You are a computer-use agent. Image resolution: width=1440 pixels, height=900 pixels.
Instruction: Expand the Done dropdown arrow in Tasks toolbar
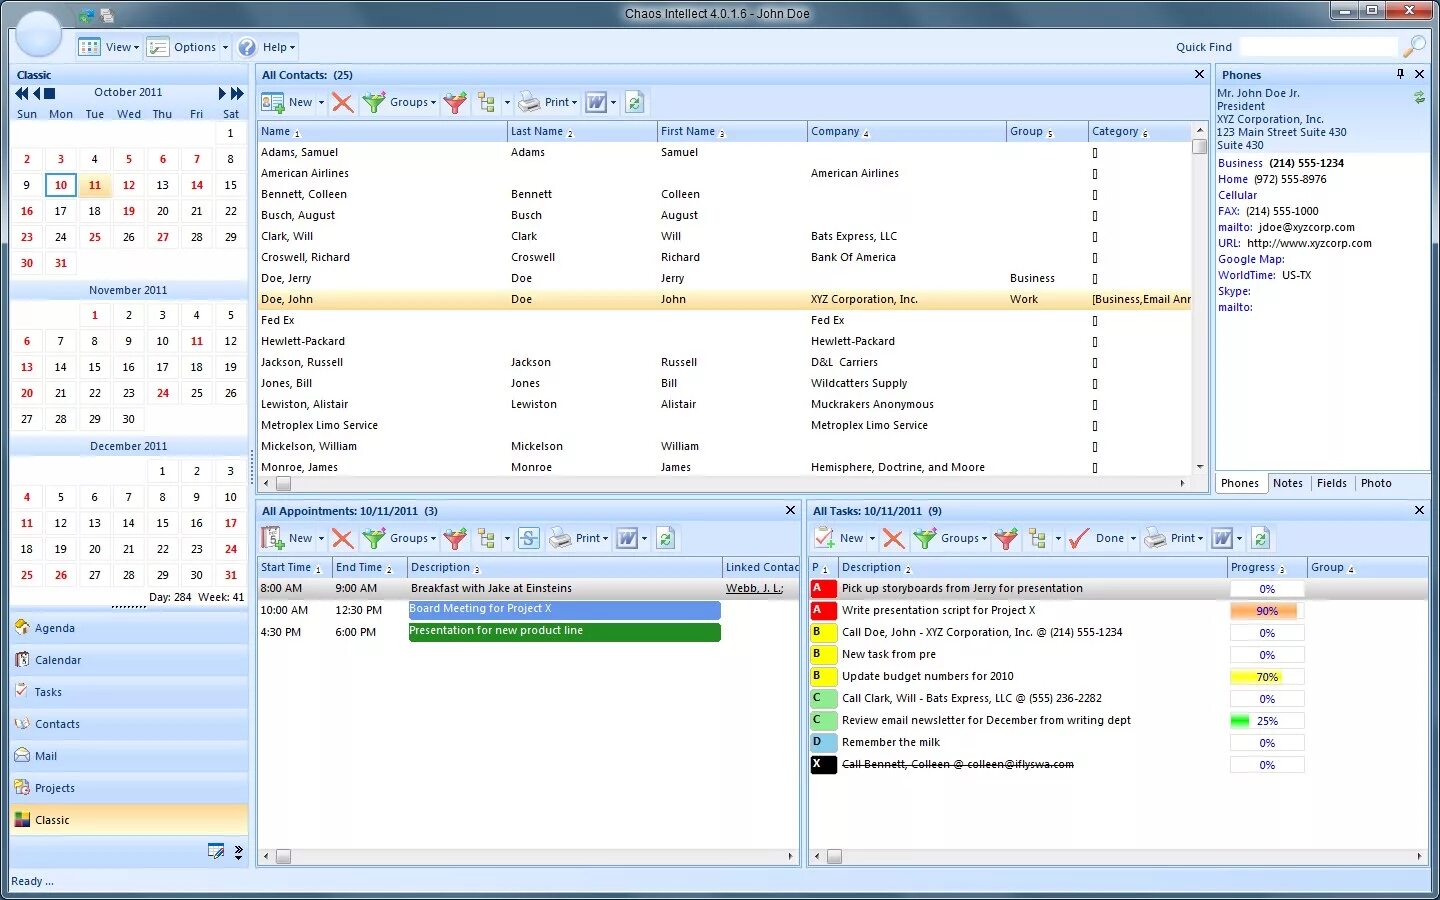[1133, 538]
